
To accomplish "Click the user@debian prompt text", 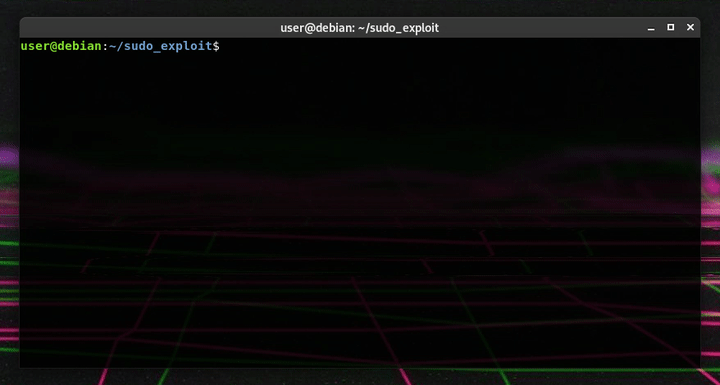I will pyautogui.click(x=61, y=46).
